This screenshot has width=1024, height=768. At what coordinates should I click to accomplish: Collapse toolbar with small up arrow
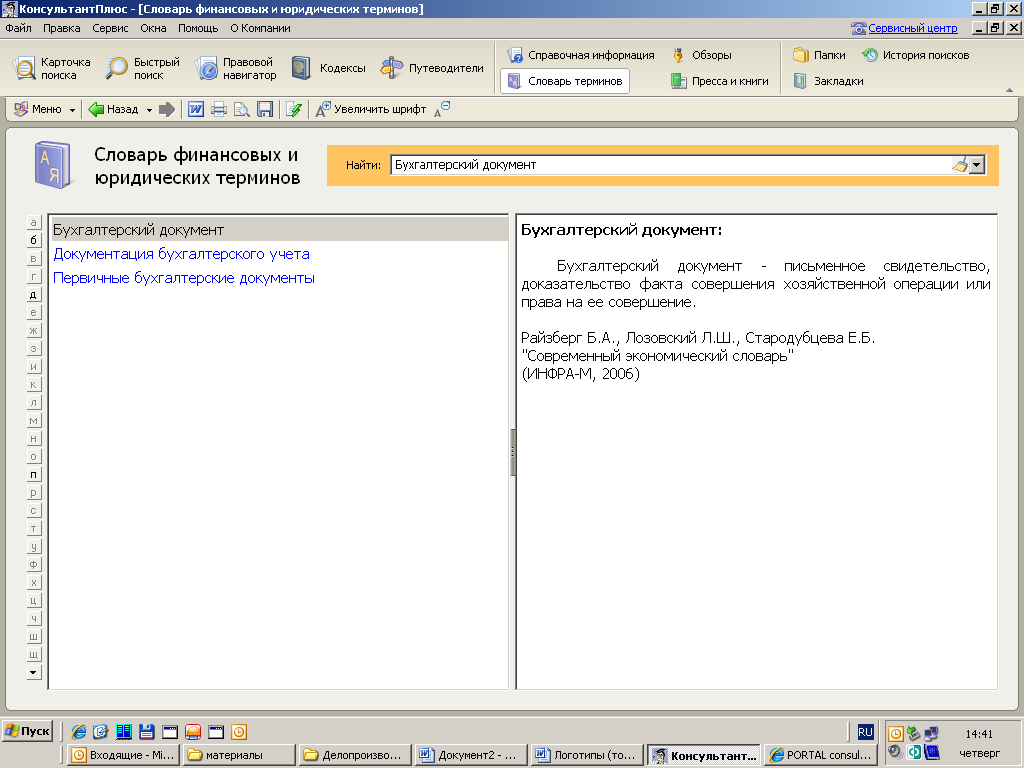[x=1010, y=91]
